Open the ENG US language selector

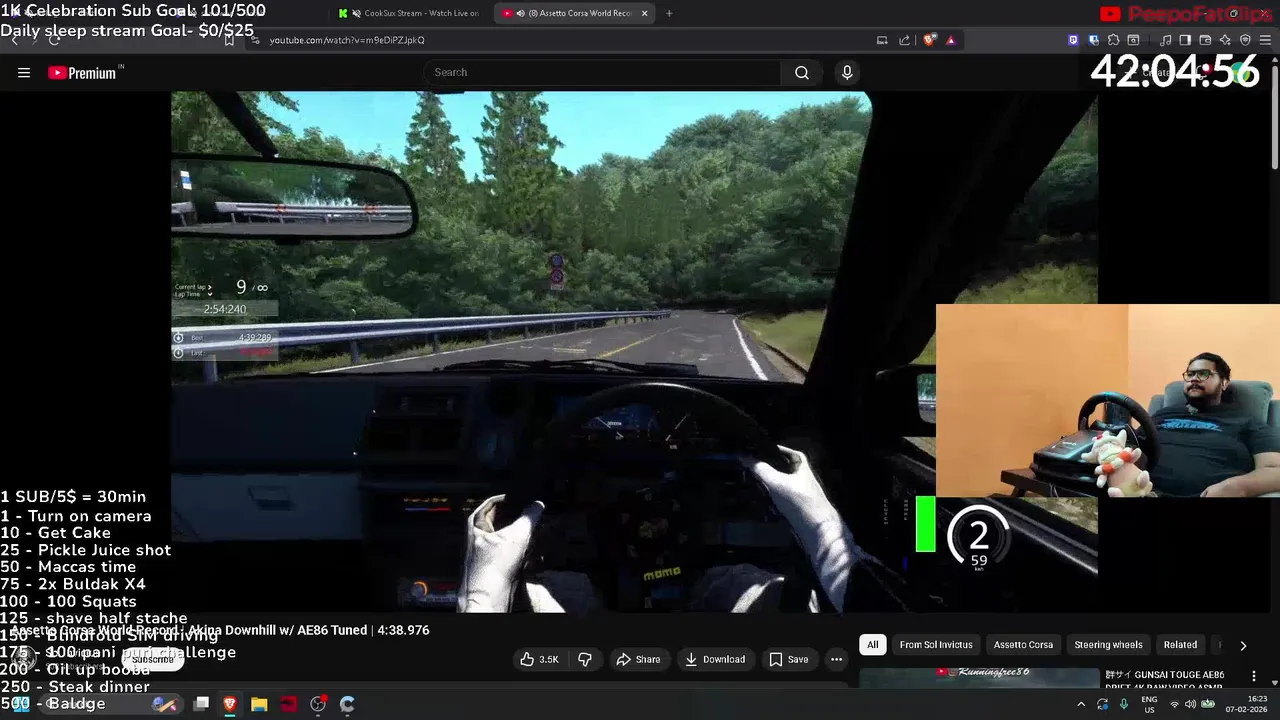click(1149, 704)
